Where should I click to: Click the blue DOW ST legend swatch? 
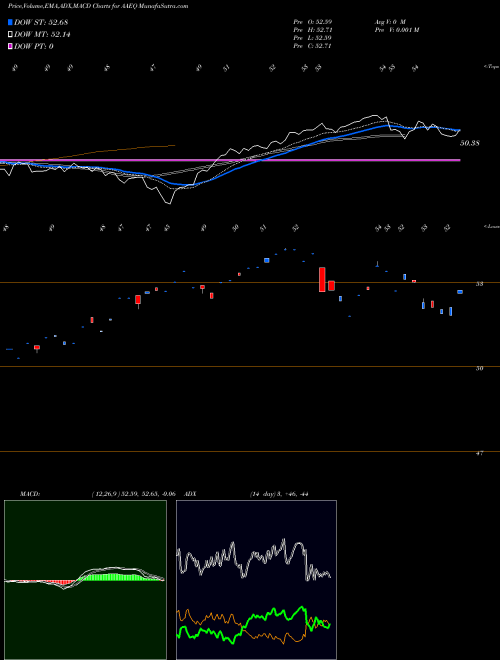click(10, 22)
